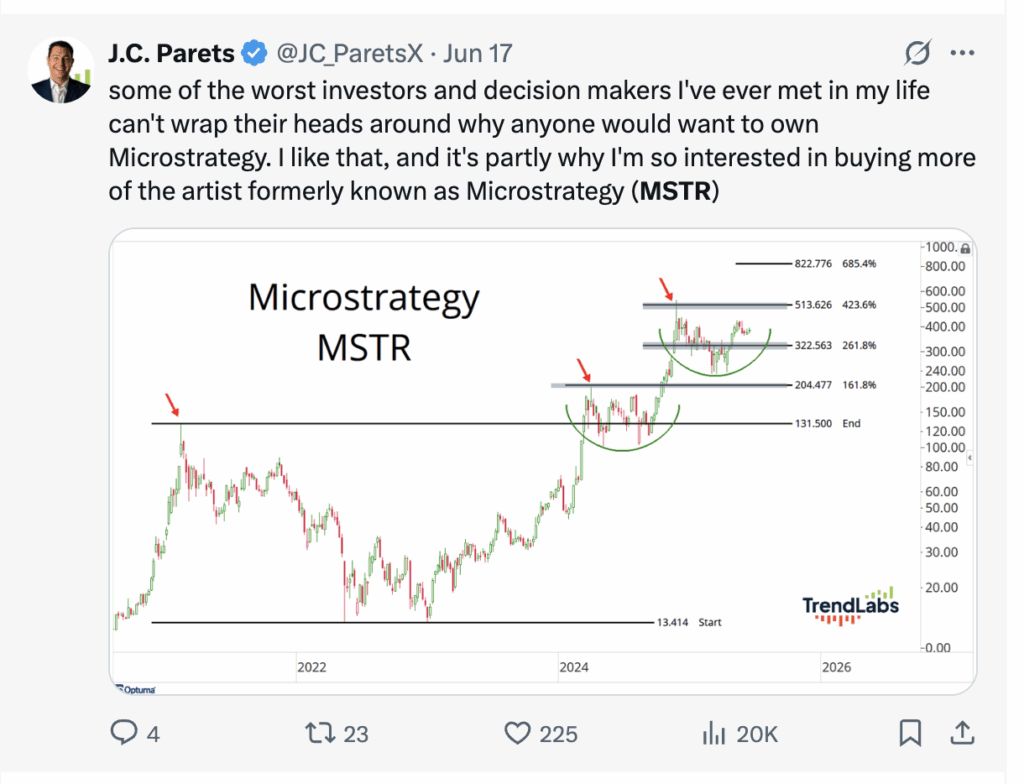Click the Optuma logo below the chart
The image size is (1024, 784).
pos(136,689)
